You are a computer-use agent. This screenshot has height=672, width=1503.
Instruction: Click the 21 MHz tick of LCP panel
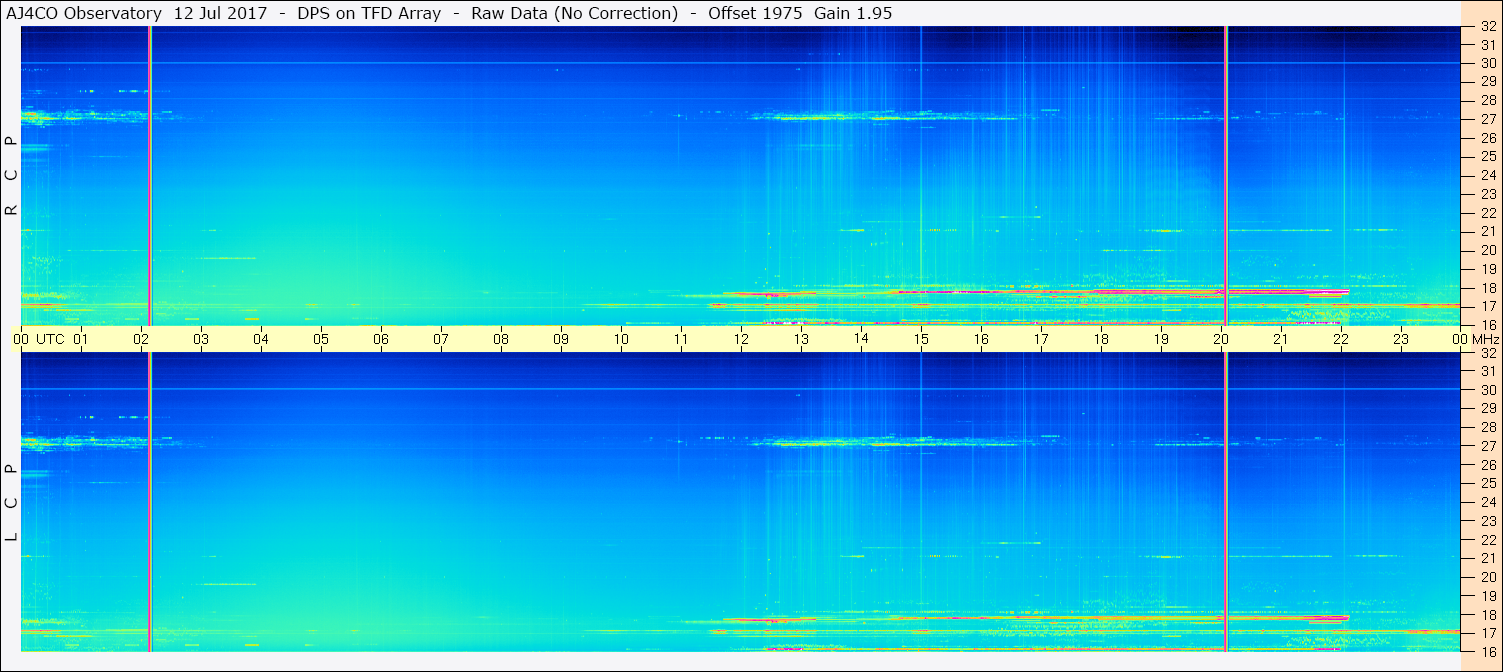pos(1487,558)
